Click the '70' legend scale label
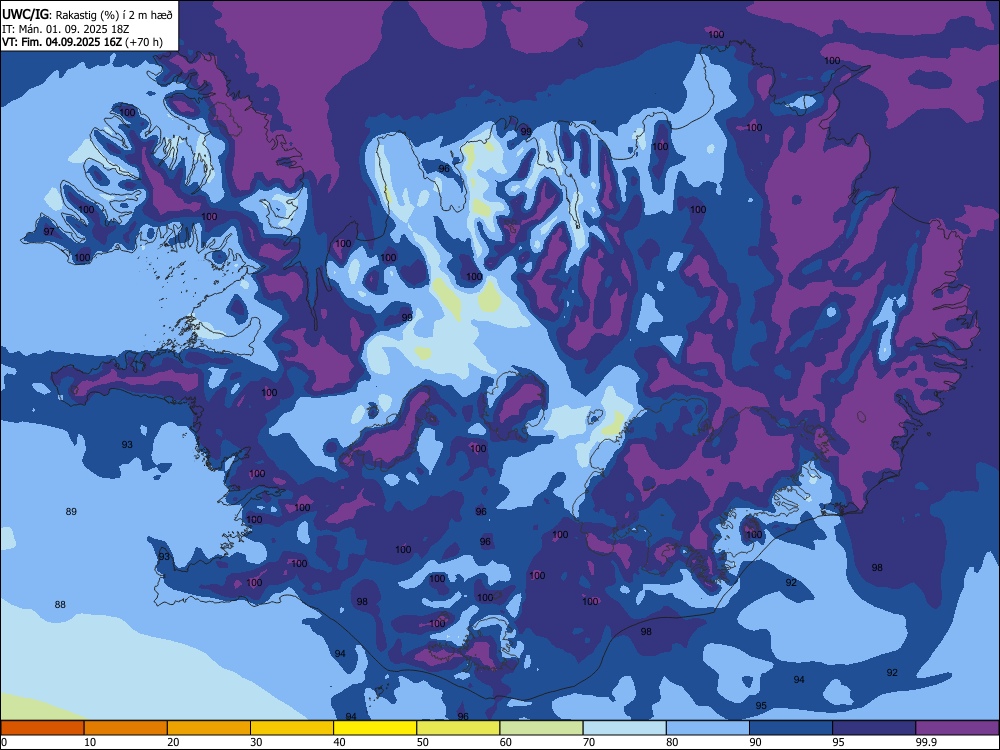Screen dimensions: 1000x750 [589, 742]
